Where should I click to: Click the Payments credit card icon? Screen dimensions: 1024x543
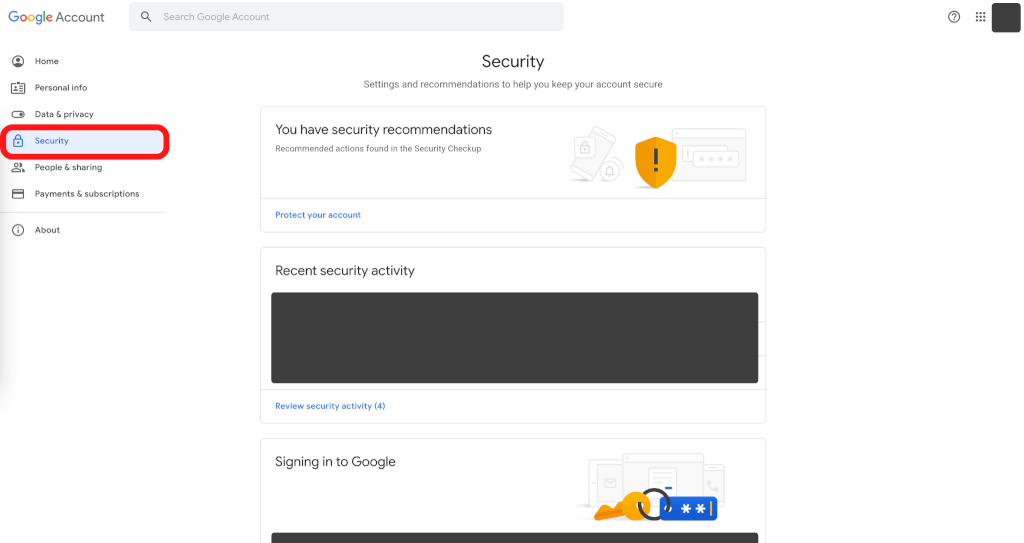(18, 194)
